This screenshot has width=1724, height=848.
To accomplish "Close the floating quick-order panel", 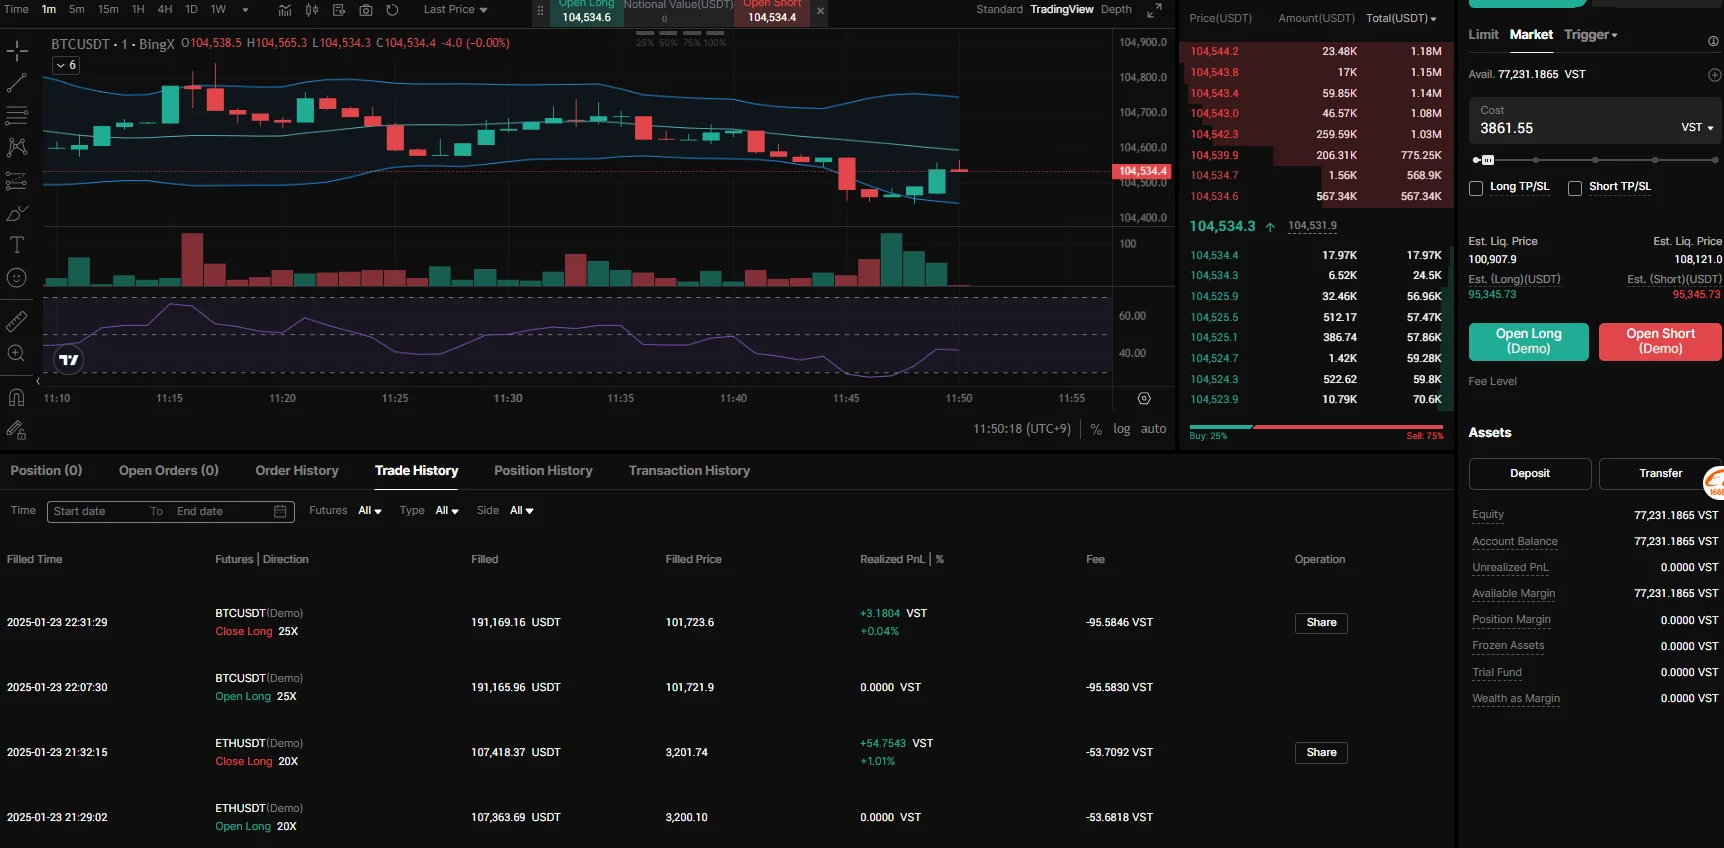I will click(820, 11).
